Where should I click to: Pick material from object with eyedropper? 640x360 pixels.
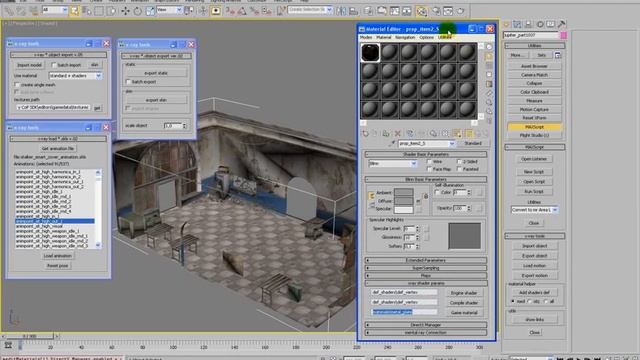pos(392,143)
